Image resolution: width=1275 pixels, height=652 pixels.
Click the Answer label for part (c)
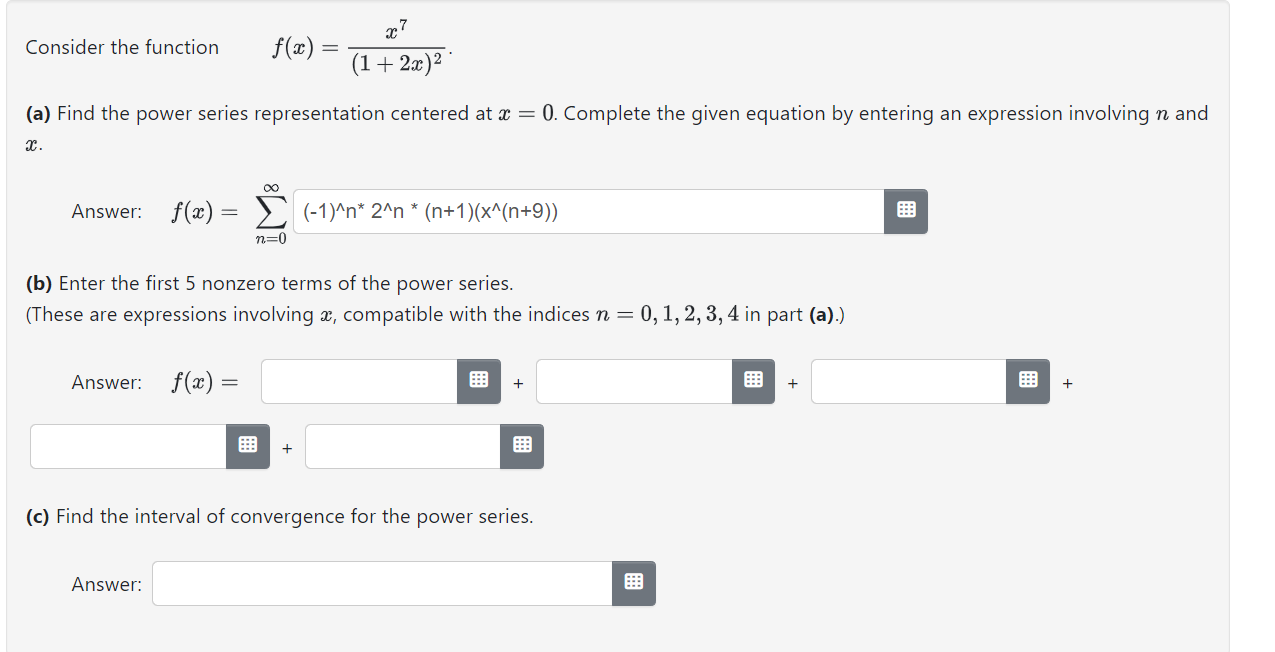point(105,584)
